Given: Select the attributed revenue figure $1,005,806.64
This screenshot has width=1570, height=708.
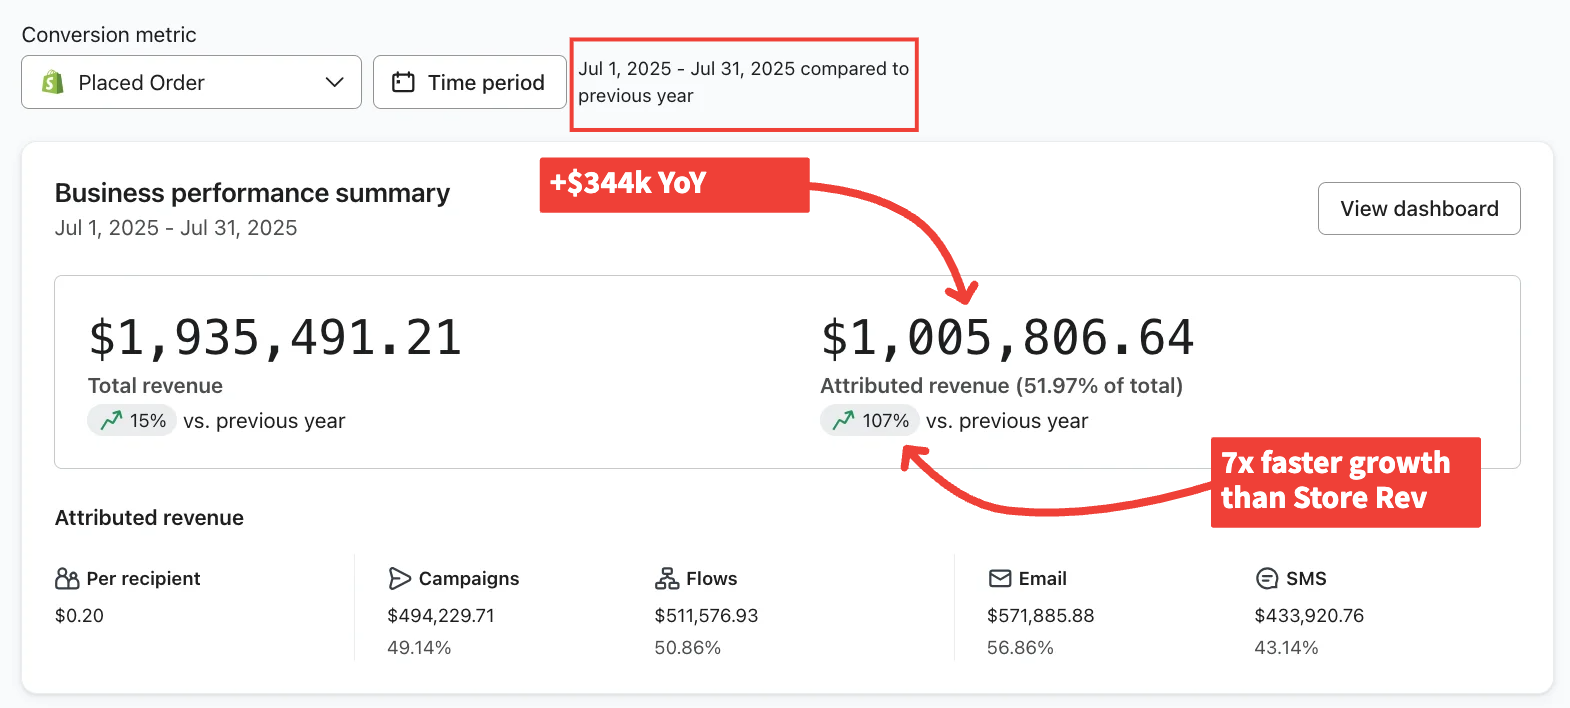Looking at the screenshot, I should click(x=1007, y=337).
